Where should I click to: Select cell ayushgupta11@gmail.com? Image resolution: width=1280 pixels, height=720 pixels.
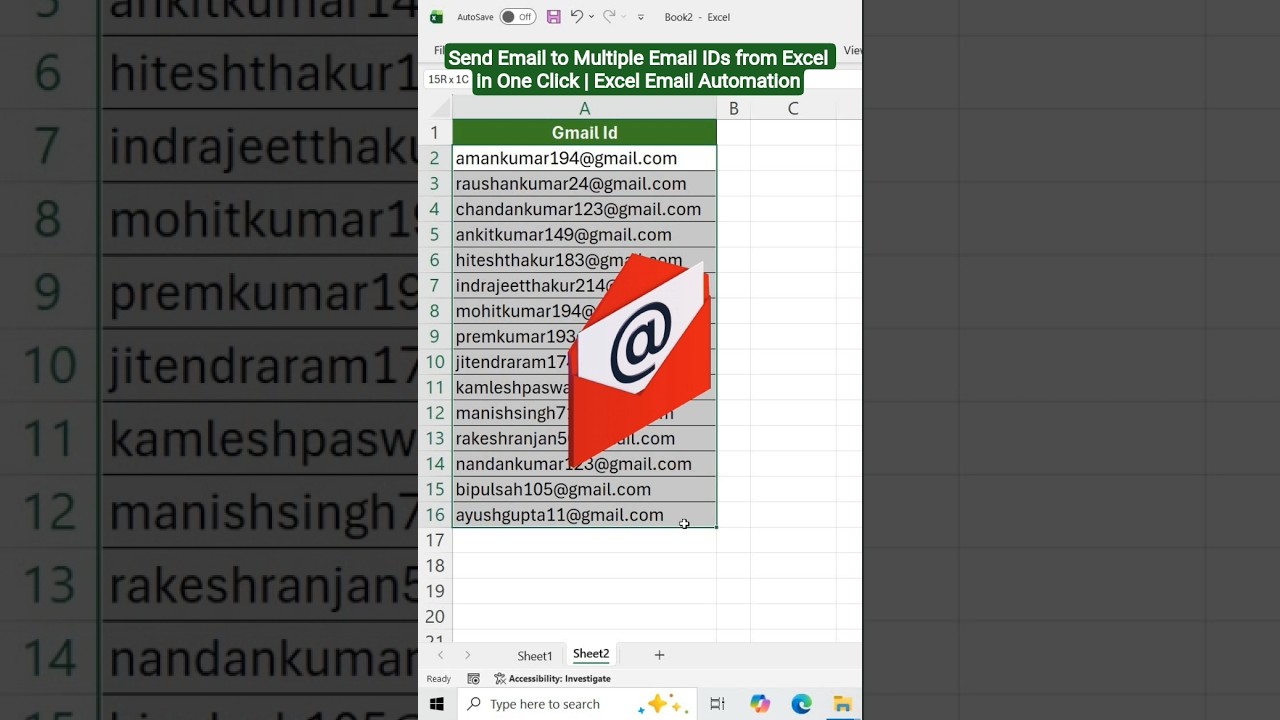pos(584,515)
